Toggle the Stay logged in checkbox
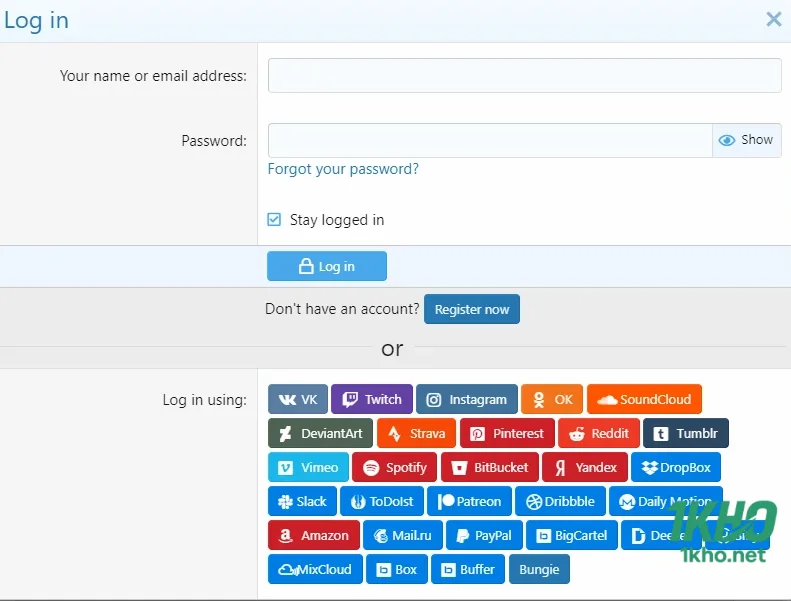791x601 pixels. click(x=274, y=220)
